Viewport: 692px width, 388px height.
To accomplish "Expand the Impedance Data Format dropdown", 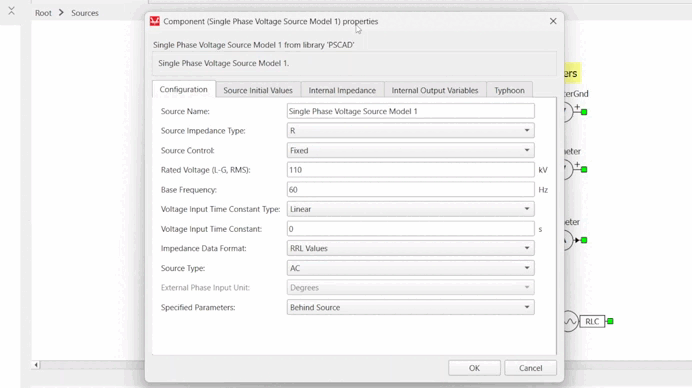I will (410, 249).
